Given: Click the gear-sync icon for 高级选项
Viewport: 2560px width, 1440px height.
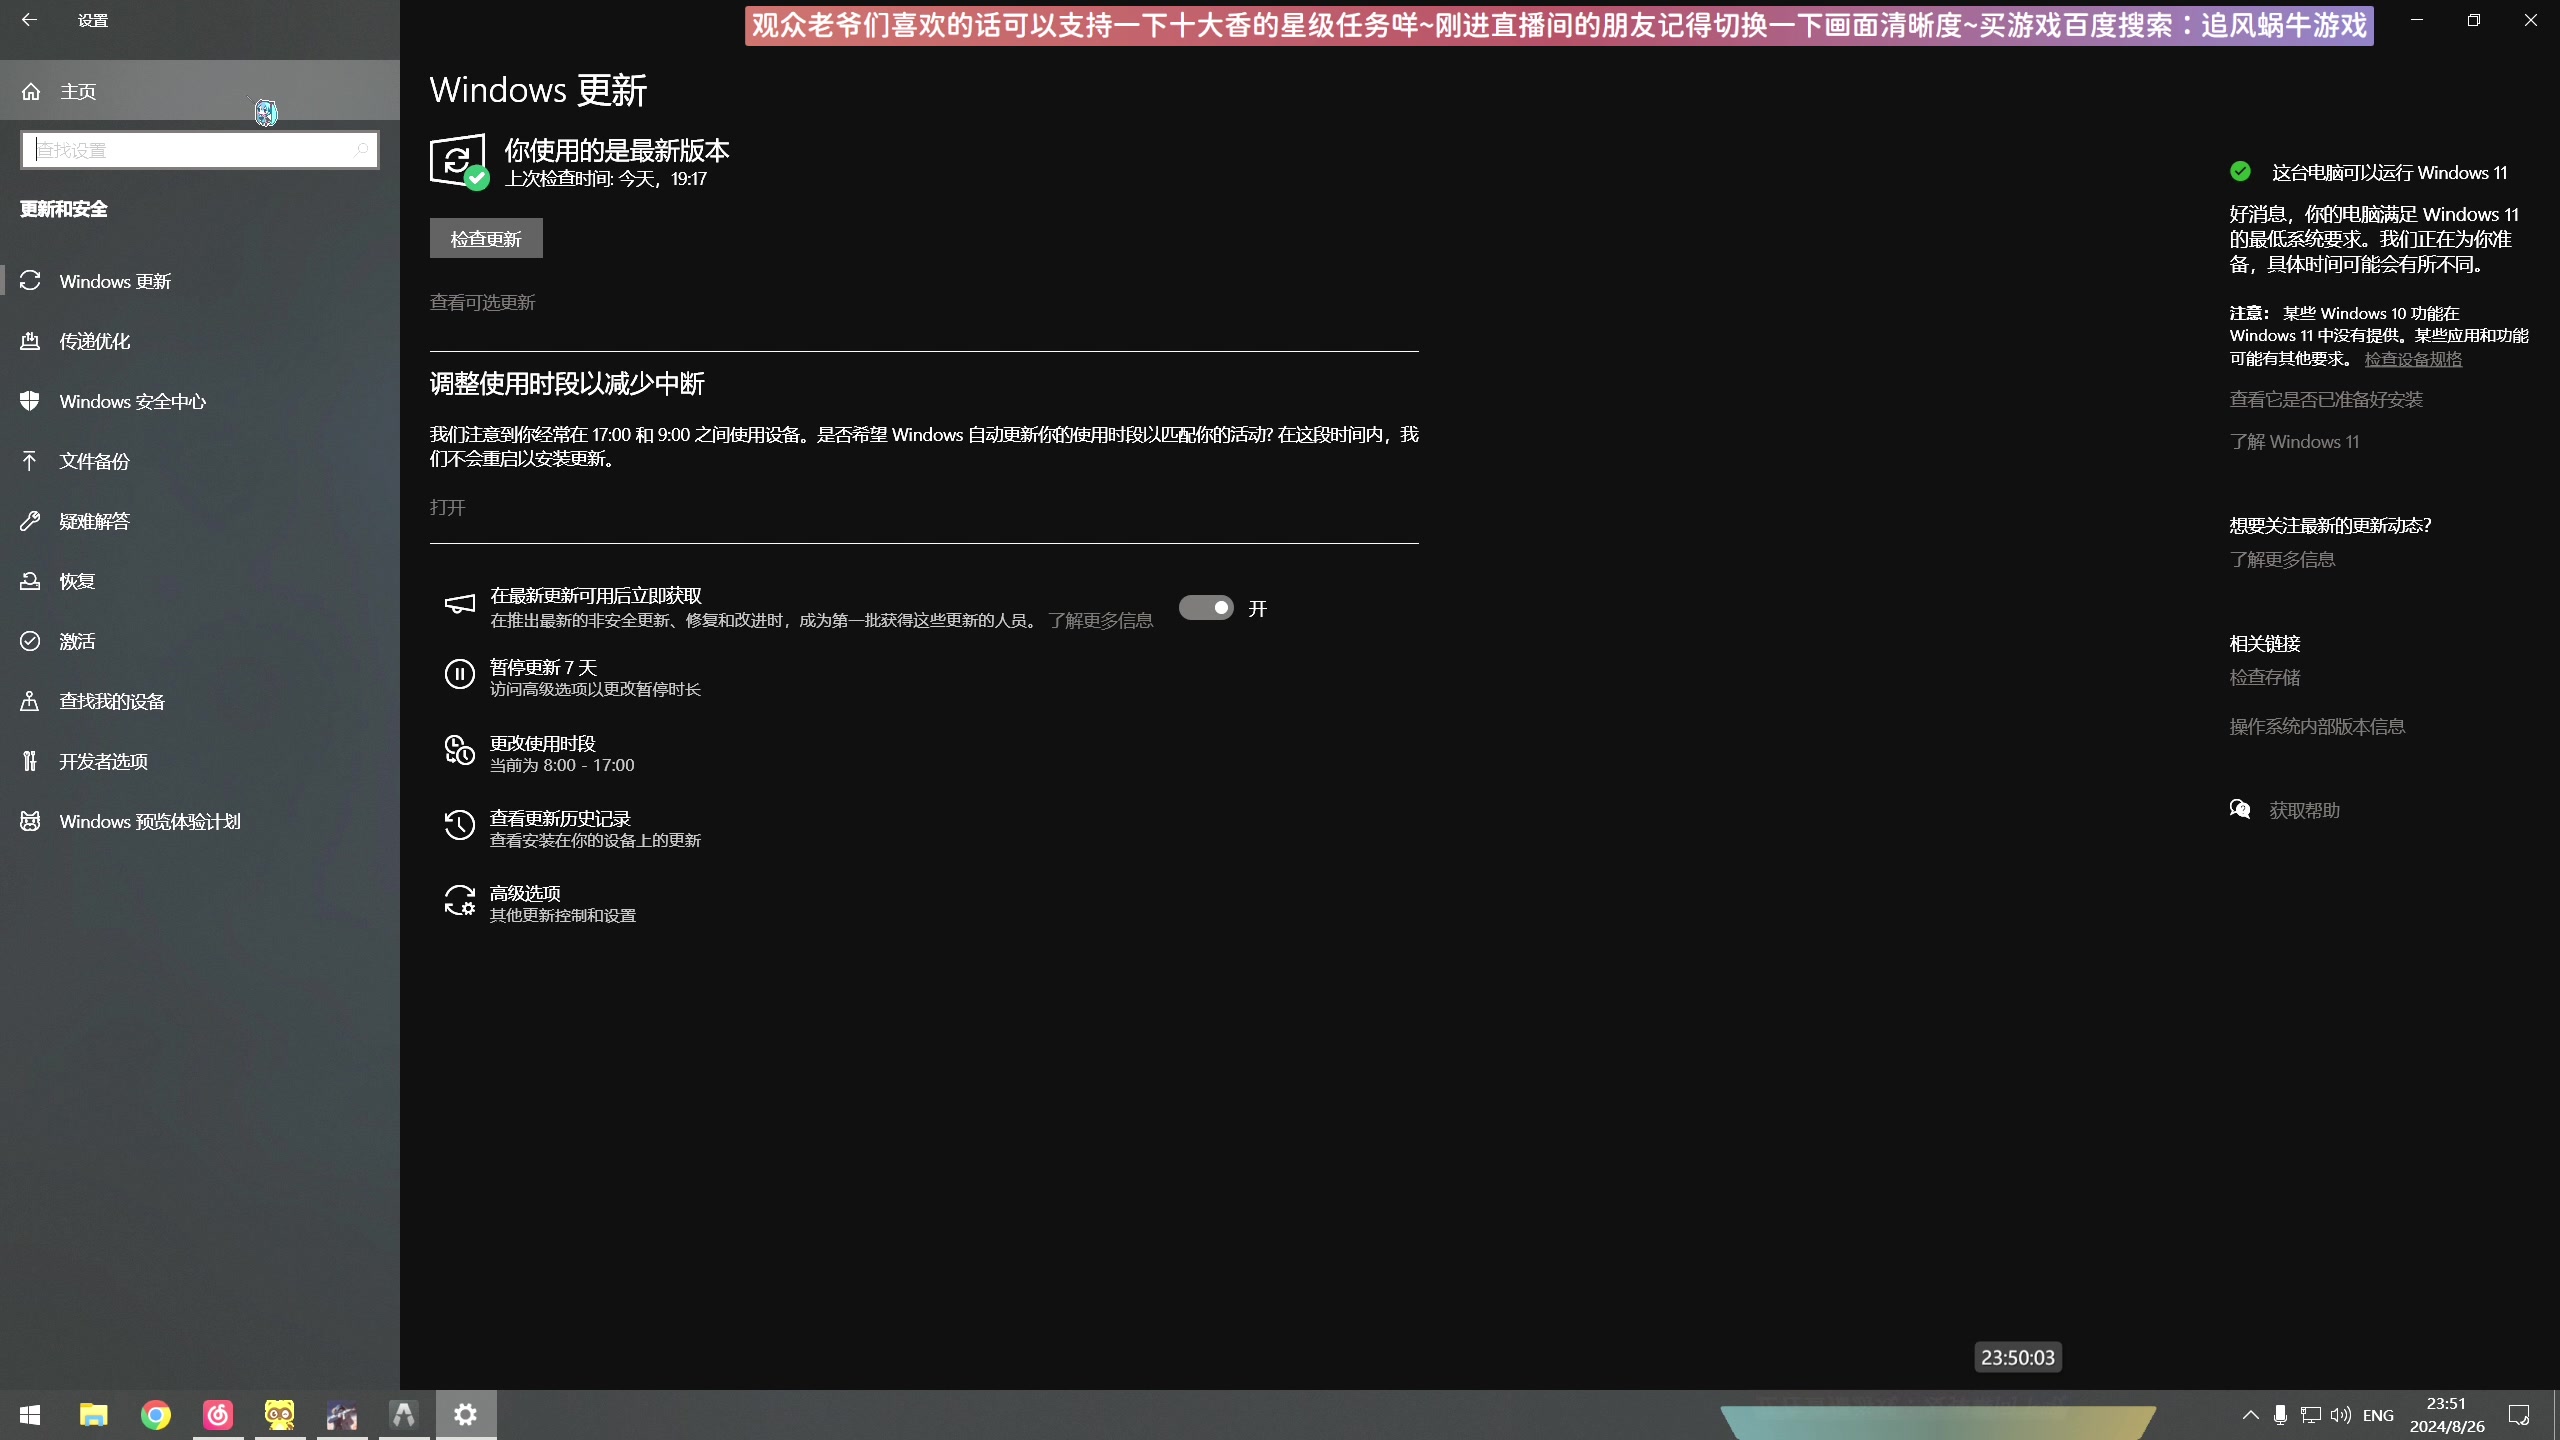Looking at the screenshot, I should 459,900.
